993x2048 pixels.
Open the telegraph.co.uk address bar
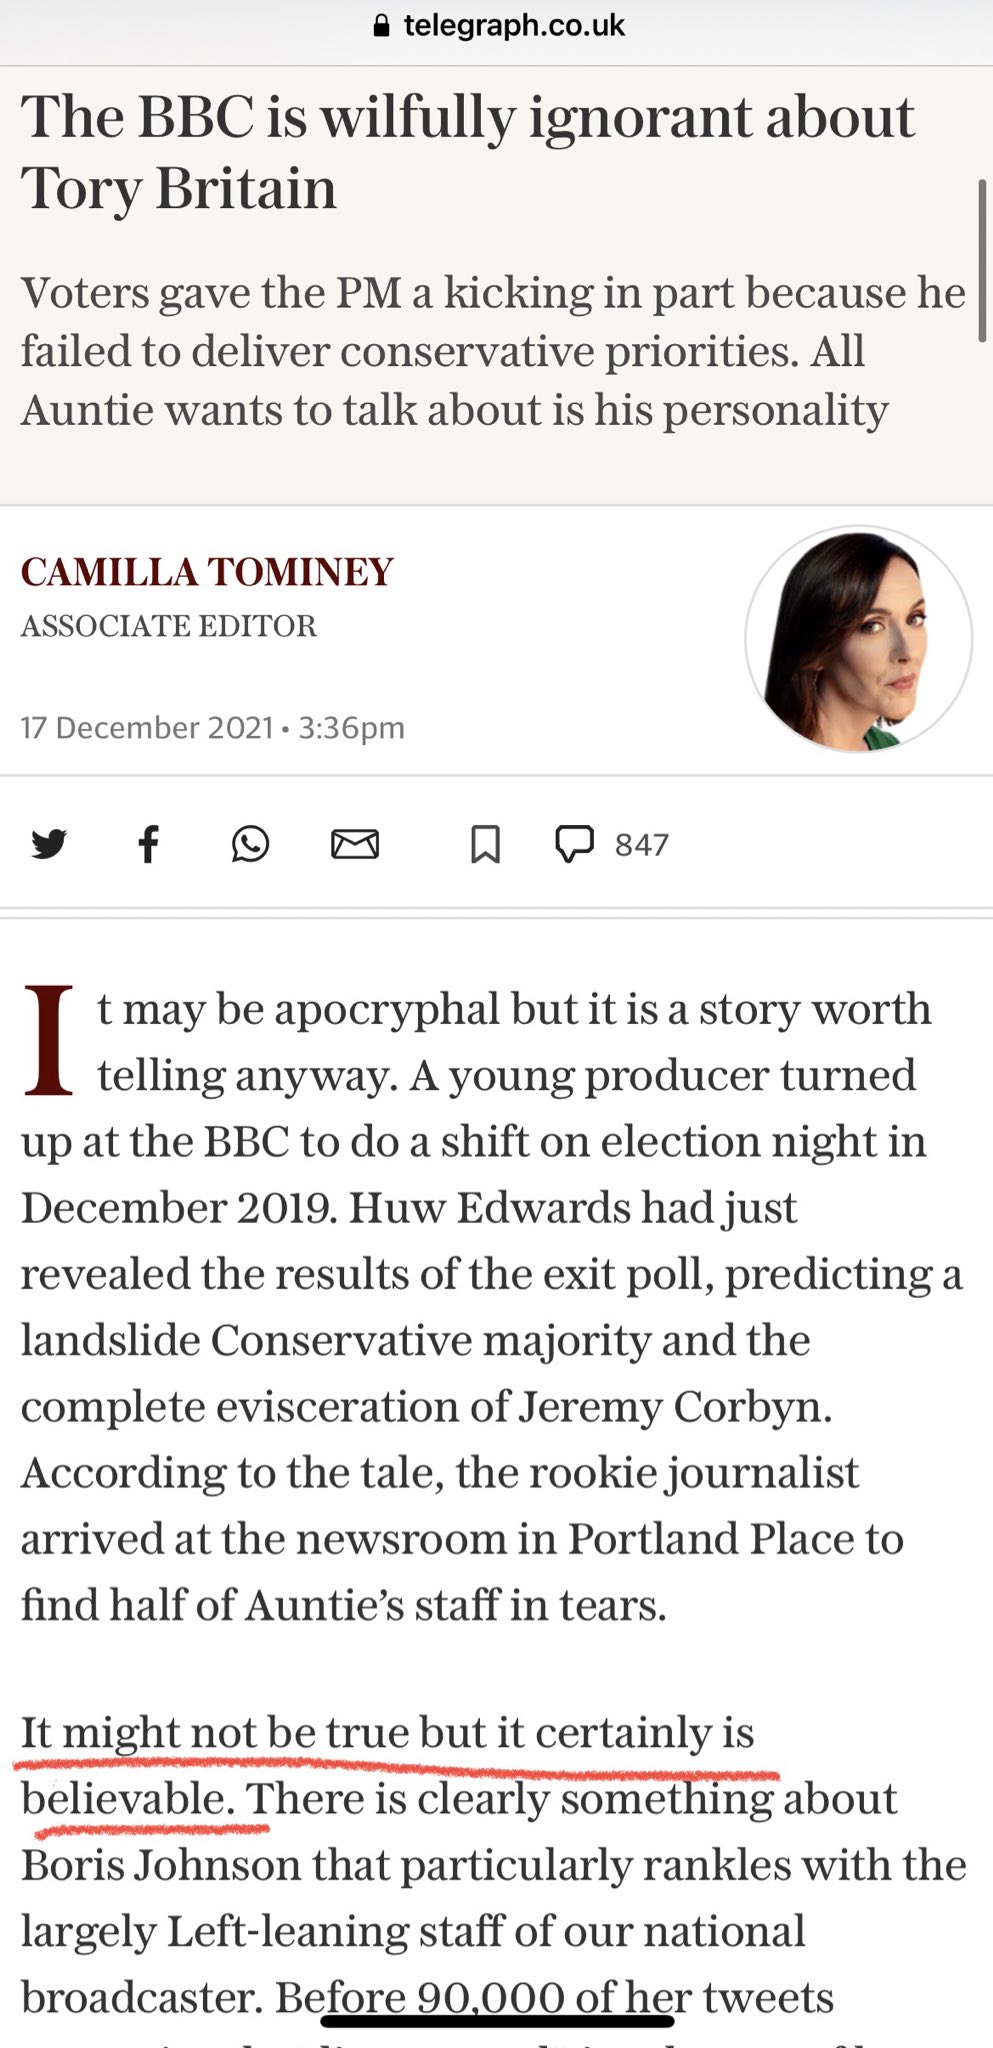coord(513,26)
